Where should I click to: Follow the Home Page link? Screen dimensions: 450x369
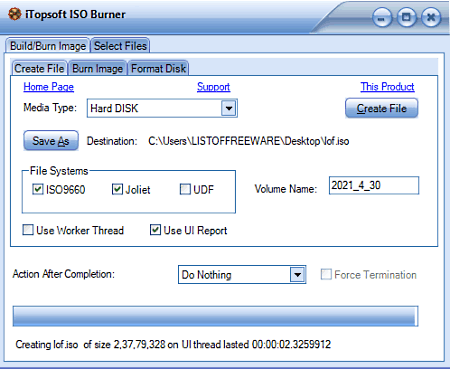(49, 87)
